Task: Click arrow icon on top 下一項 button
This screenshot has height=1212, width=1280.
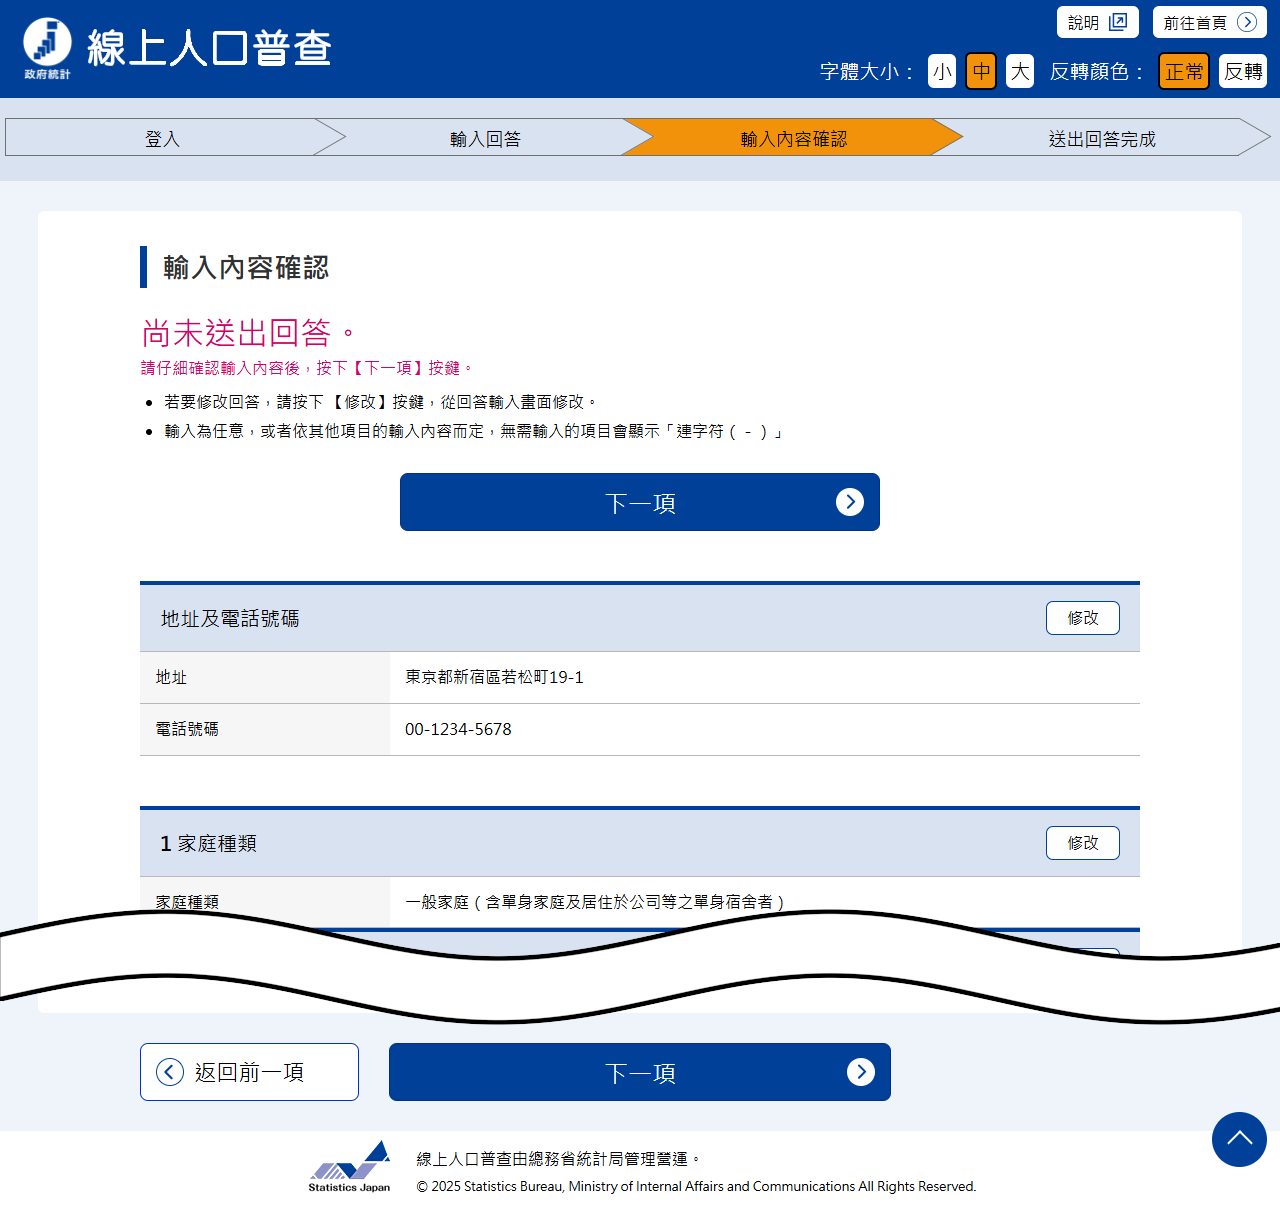Action: click(849, 502)
